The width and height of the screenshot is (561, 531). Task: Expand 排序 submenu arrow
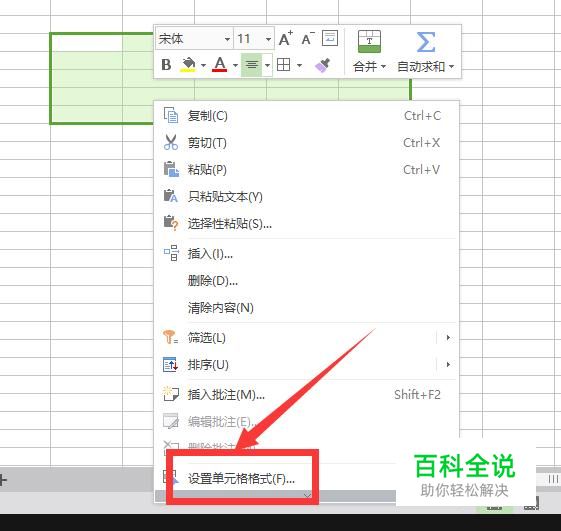pyautogui.click(x=448, y=365)
